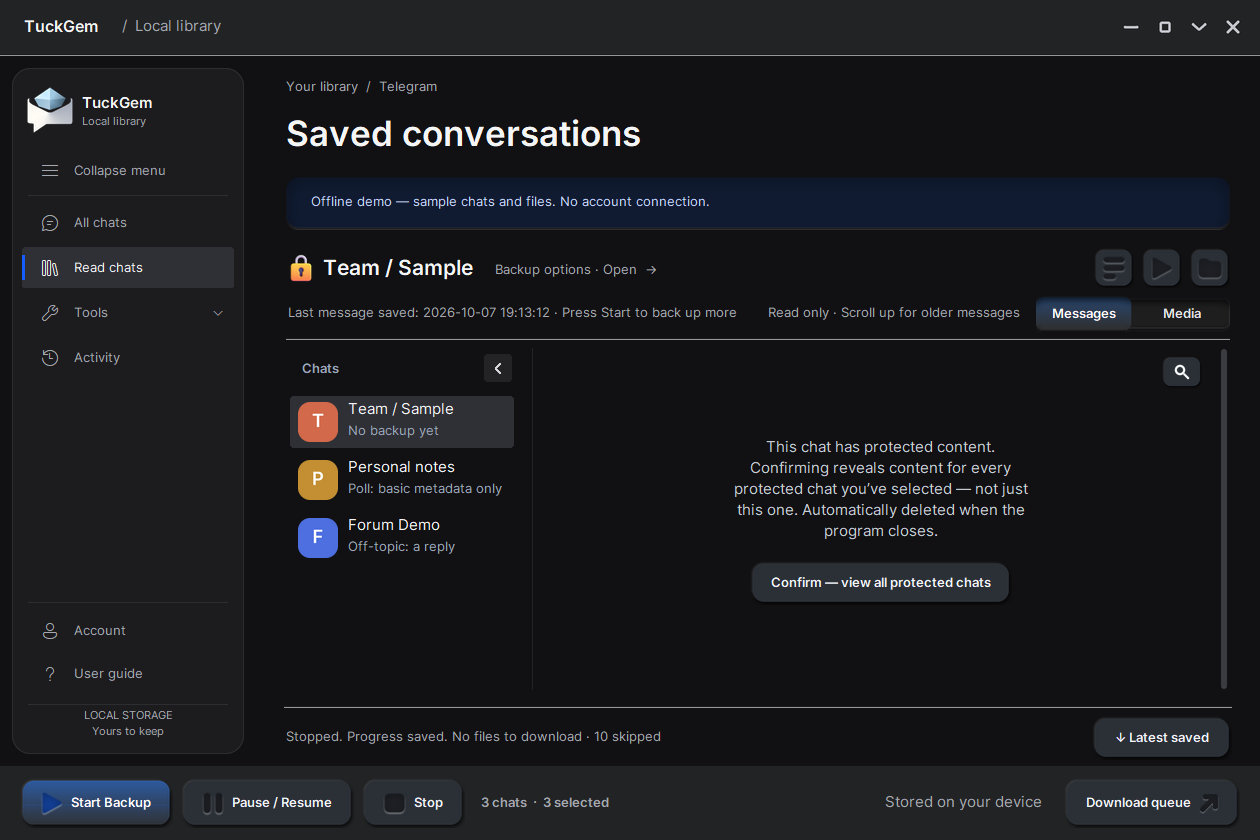The height and width of the screenshot is (840, 1260).
Task: Go to Your library breadcrumb
Action: coord(322,87)
